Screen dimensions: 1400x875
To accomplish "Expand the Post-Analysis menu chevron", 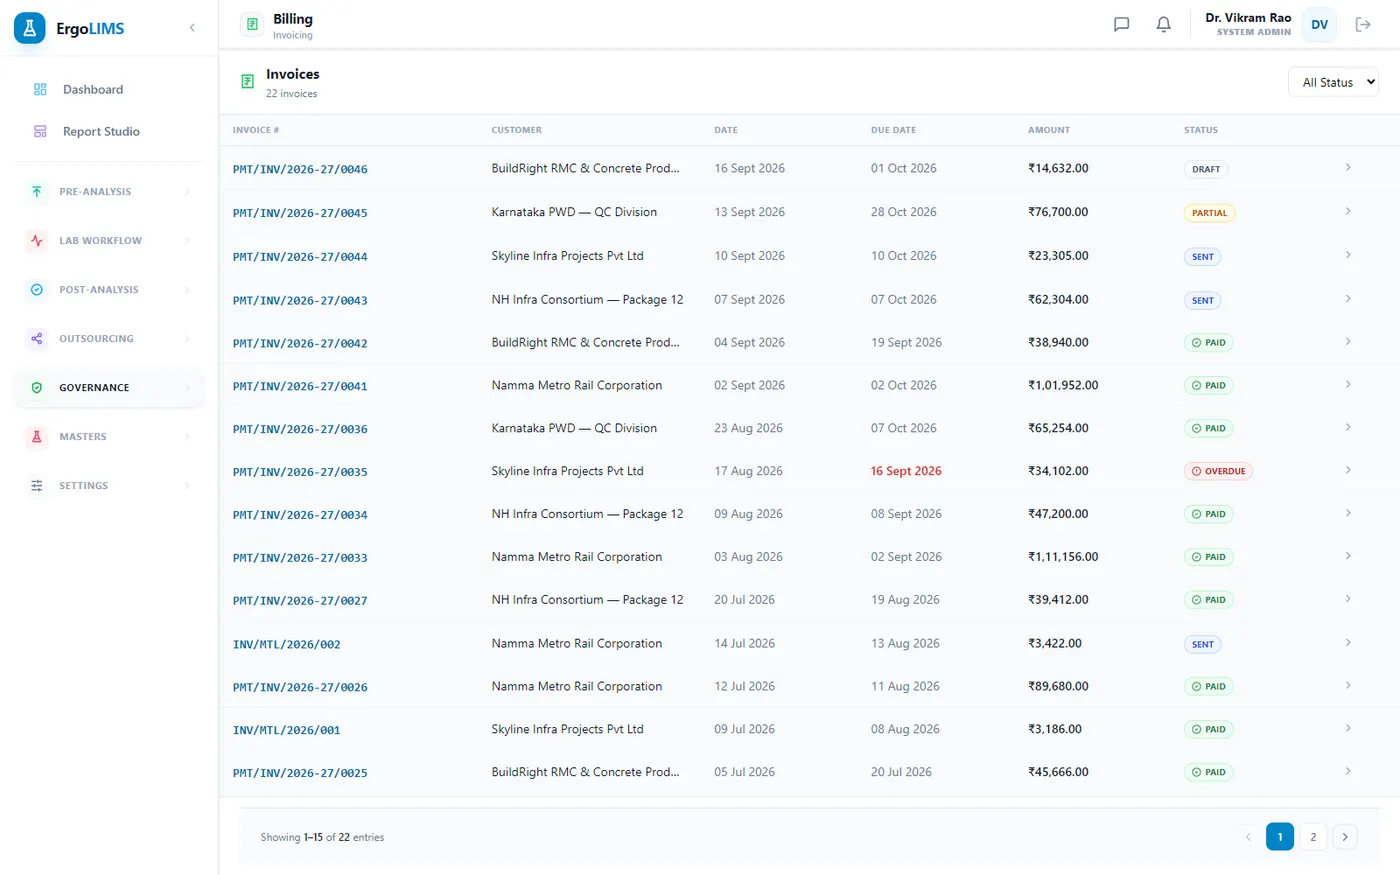I will coord(187,289).
